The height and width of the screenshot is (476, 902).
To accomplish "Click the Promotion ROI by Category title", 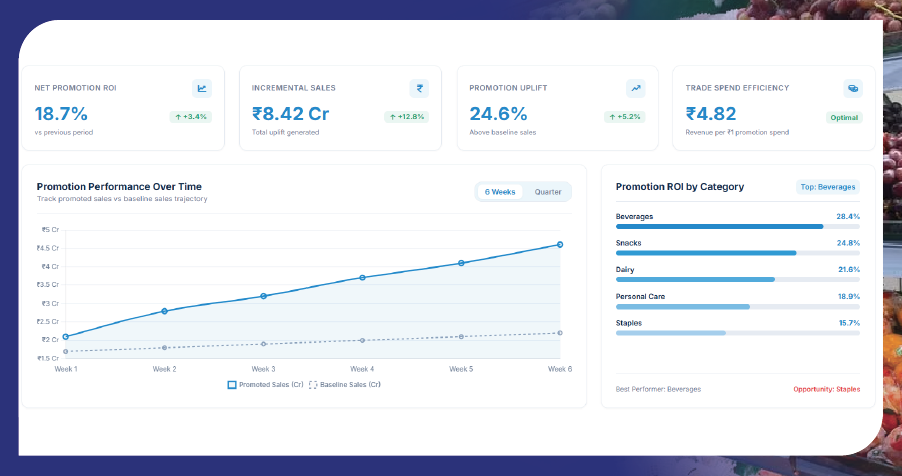I will click(x=680, y=186).
